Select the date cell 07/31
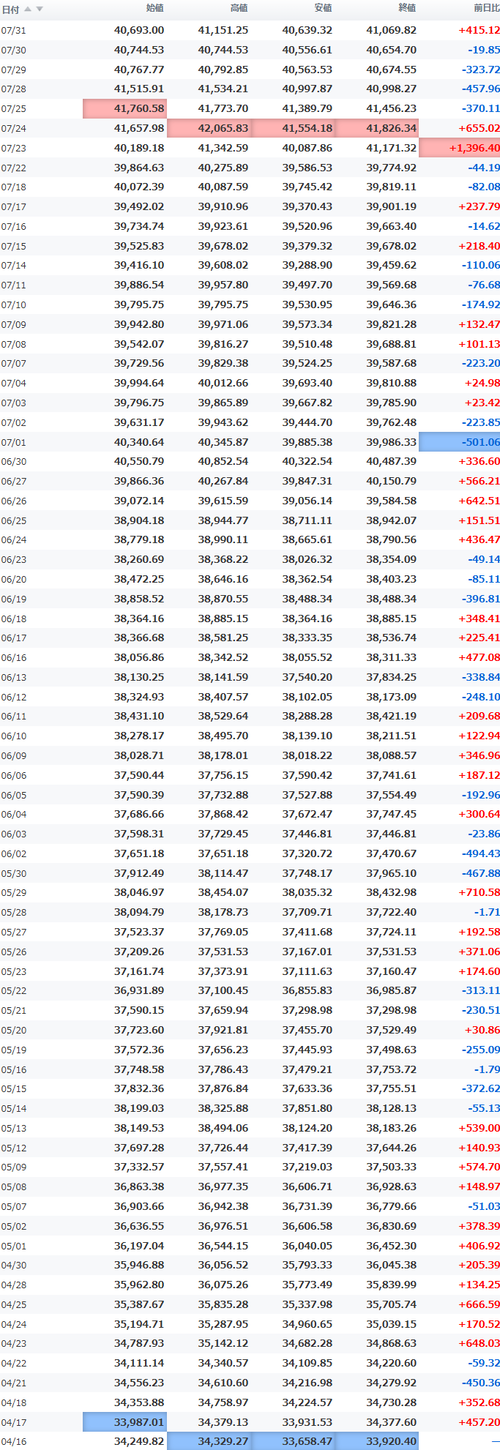 pos(14,30)
